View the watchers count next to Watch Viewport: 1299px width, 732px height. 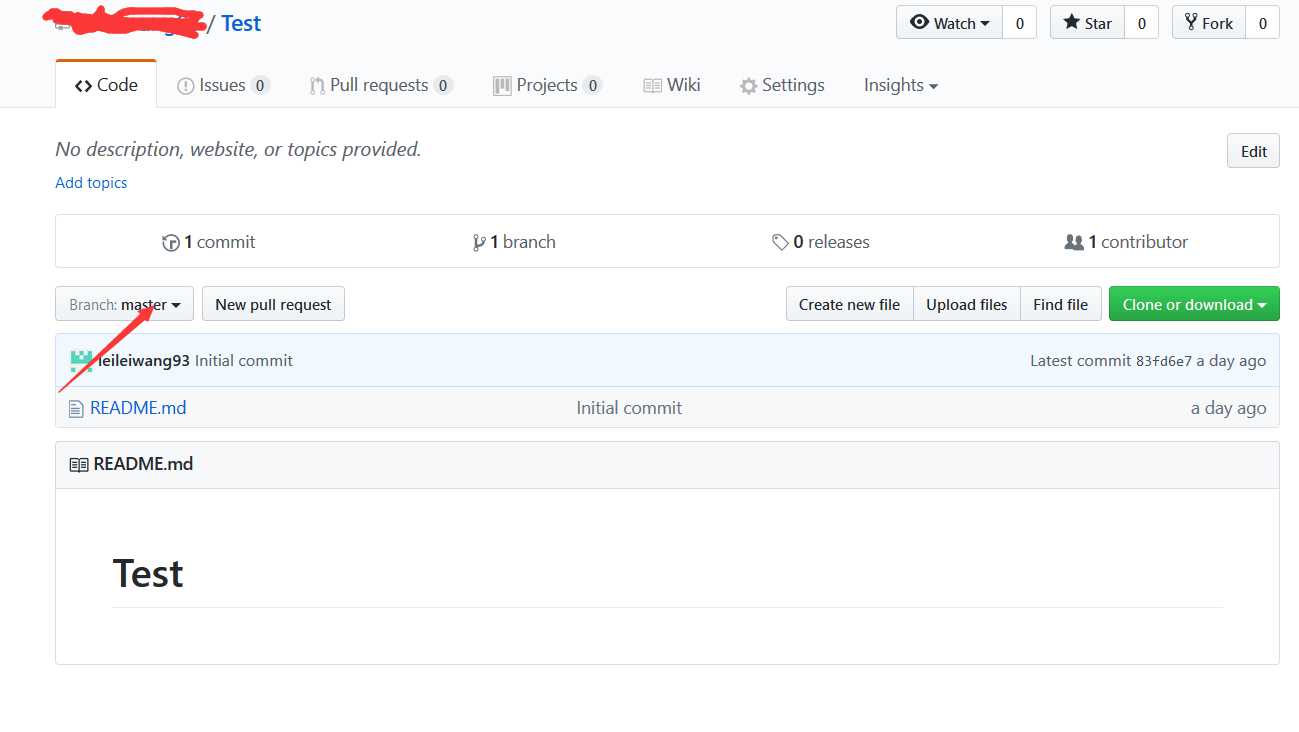[x=1019, y=23]
